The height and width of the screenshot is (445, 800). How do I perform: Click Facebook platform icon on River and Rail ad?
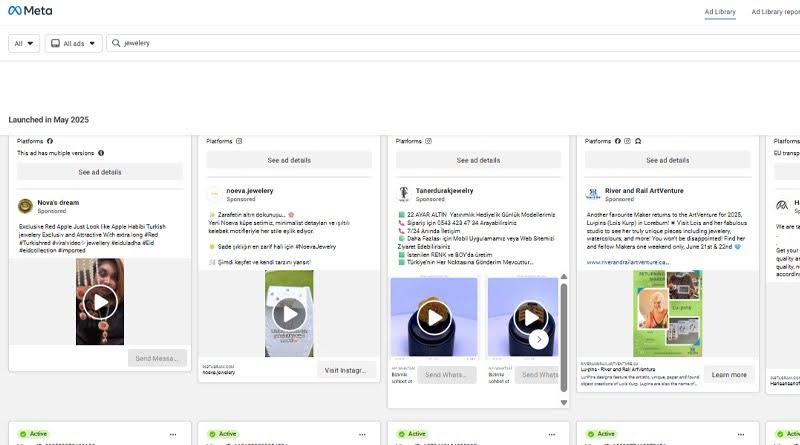tap(618, 141)
